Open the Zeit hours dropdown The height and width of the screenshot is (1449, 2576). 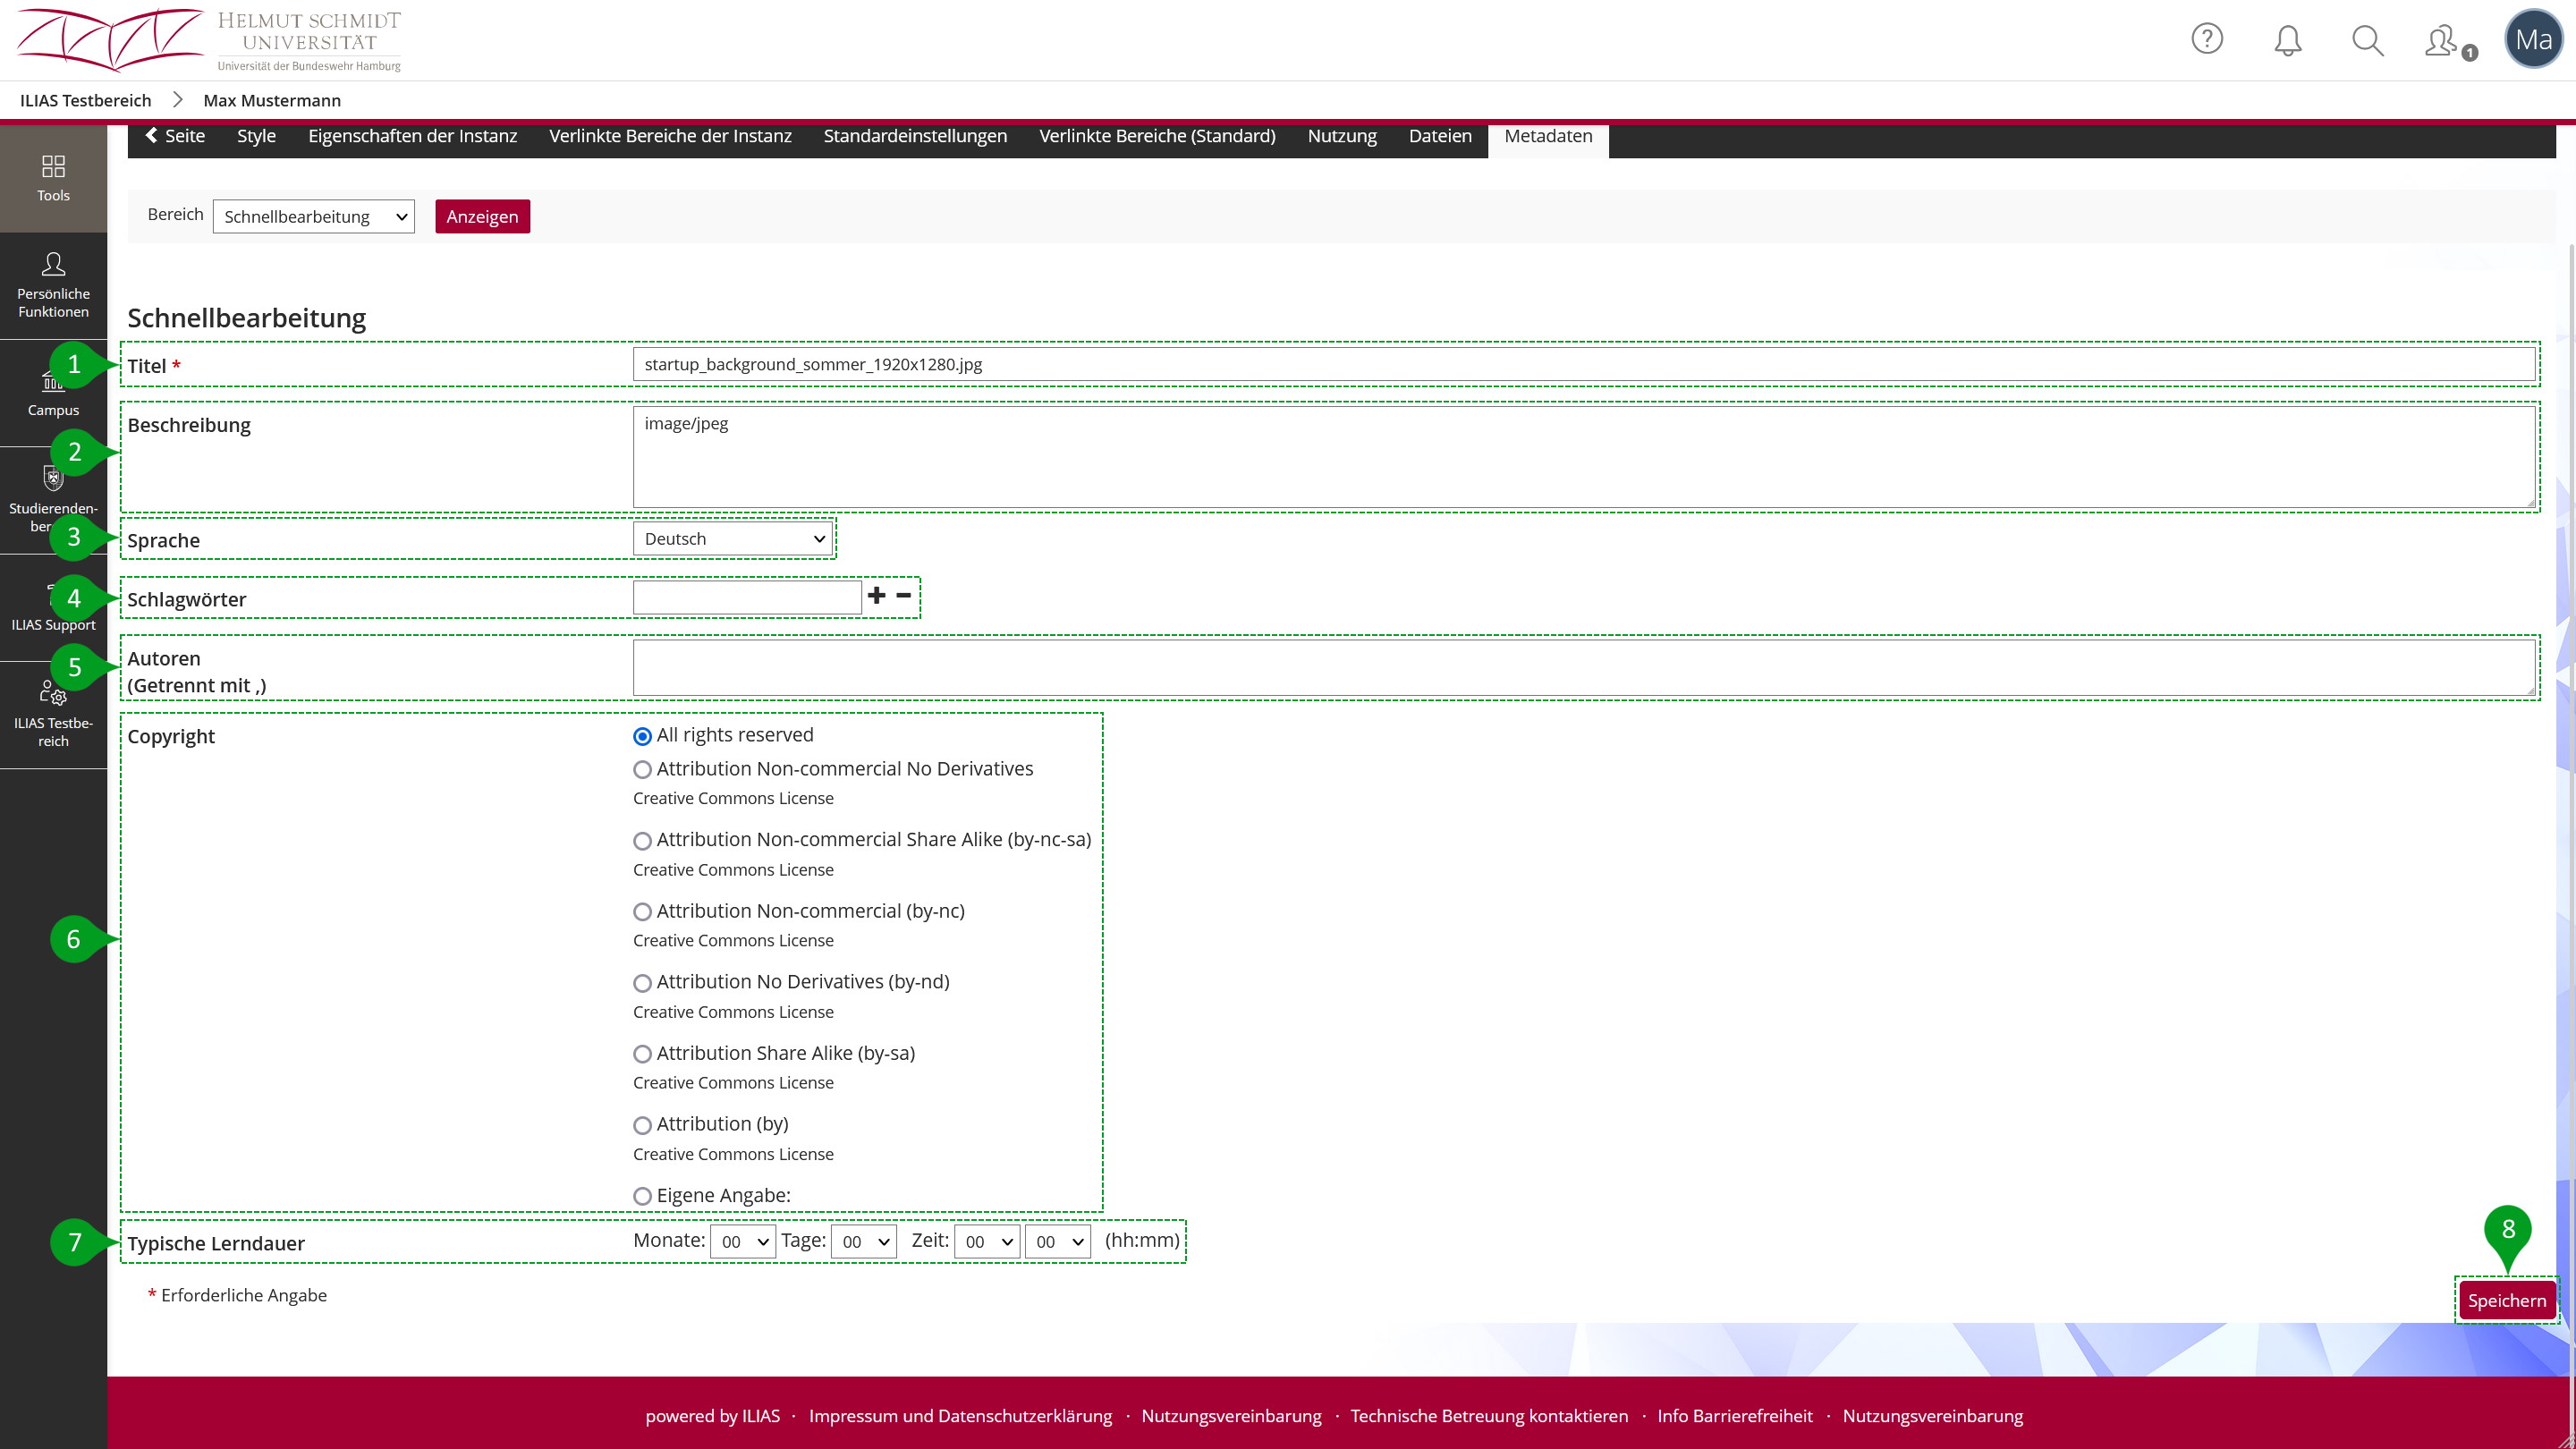tap(987, 1241)
